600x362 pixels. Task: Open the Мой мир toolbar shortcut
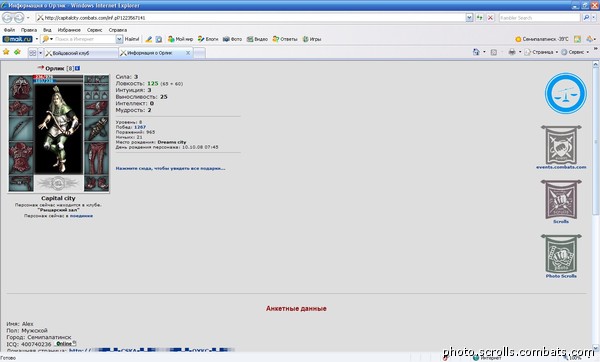point(180,39)
